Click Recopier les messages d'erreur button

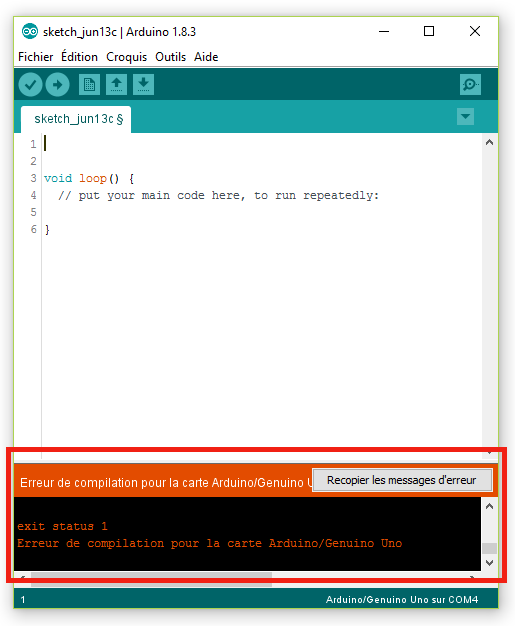pos(402,480)
